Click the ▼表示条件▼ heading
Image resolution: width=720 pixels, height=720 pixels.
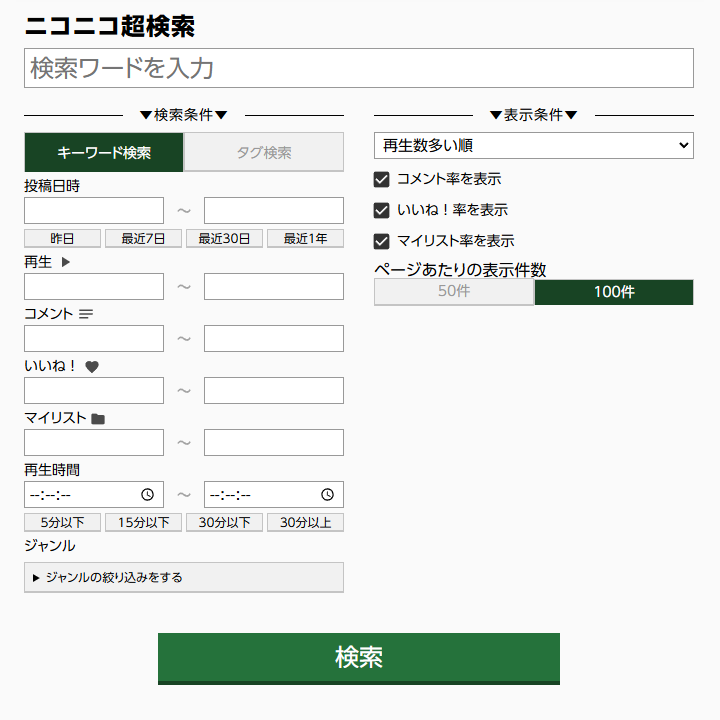pyautogui.click(x=534, y=115)
